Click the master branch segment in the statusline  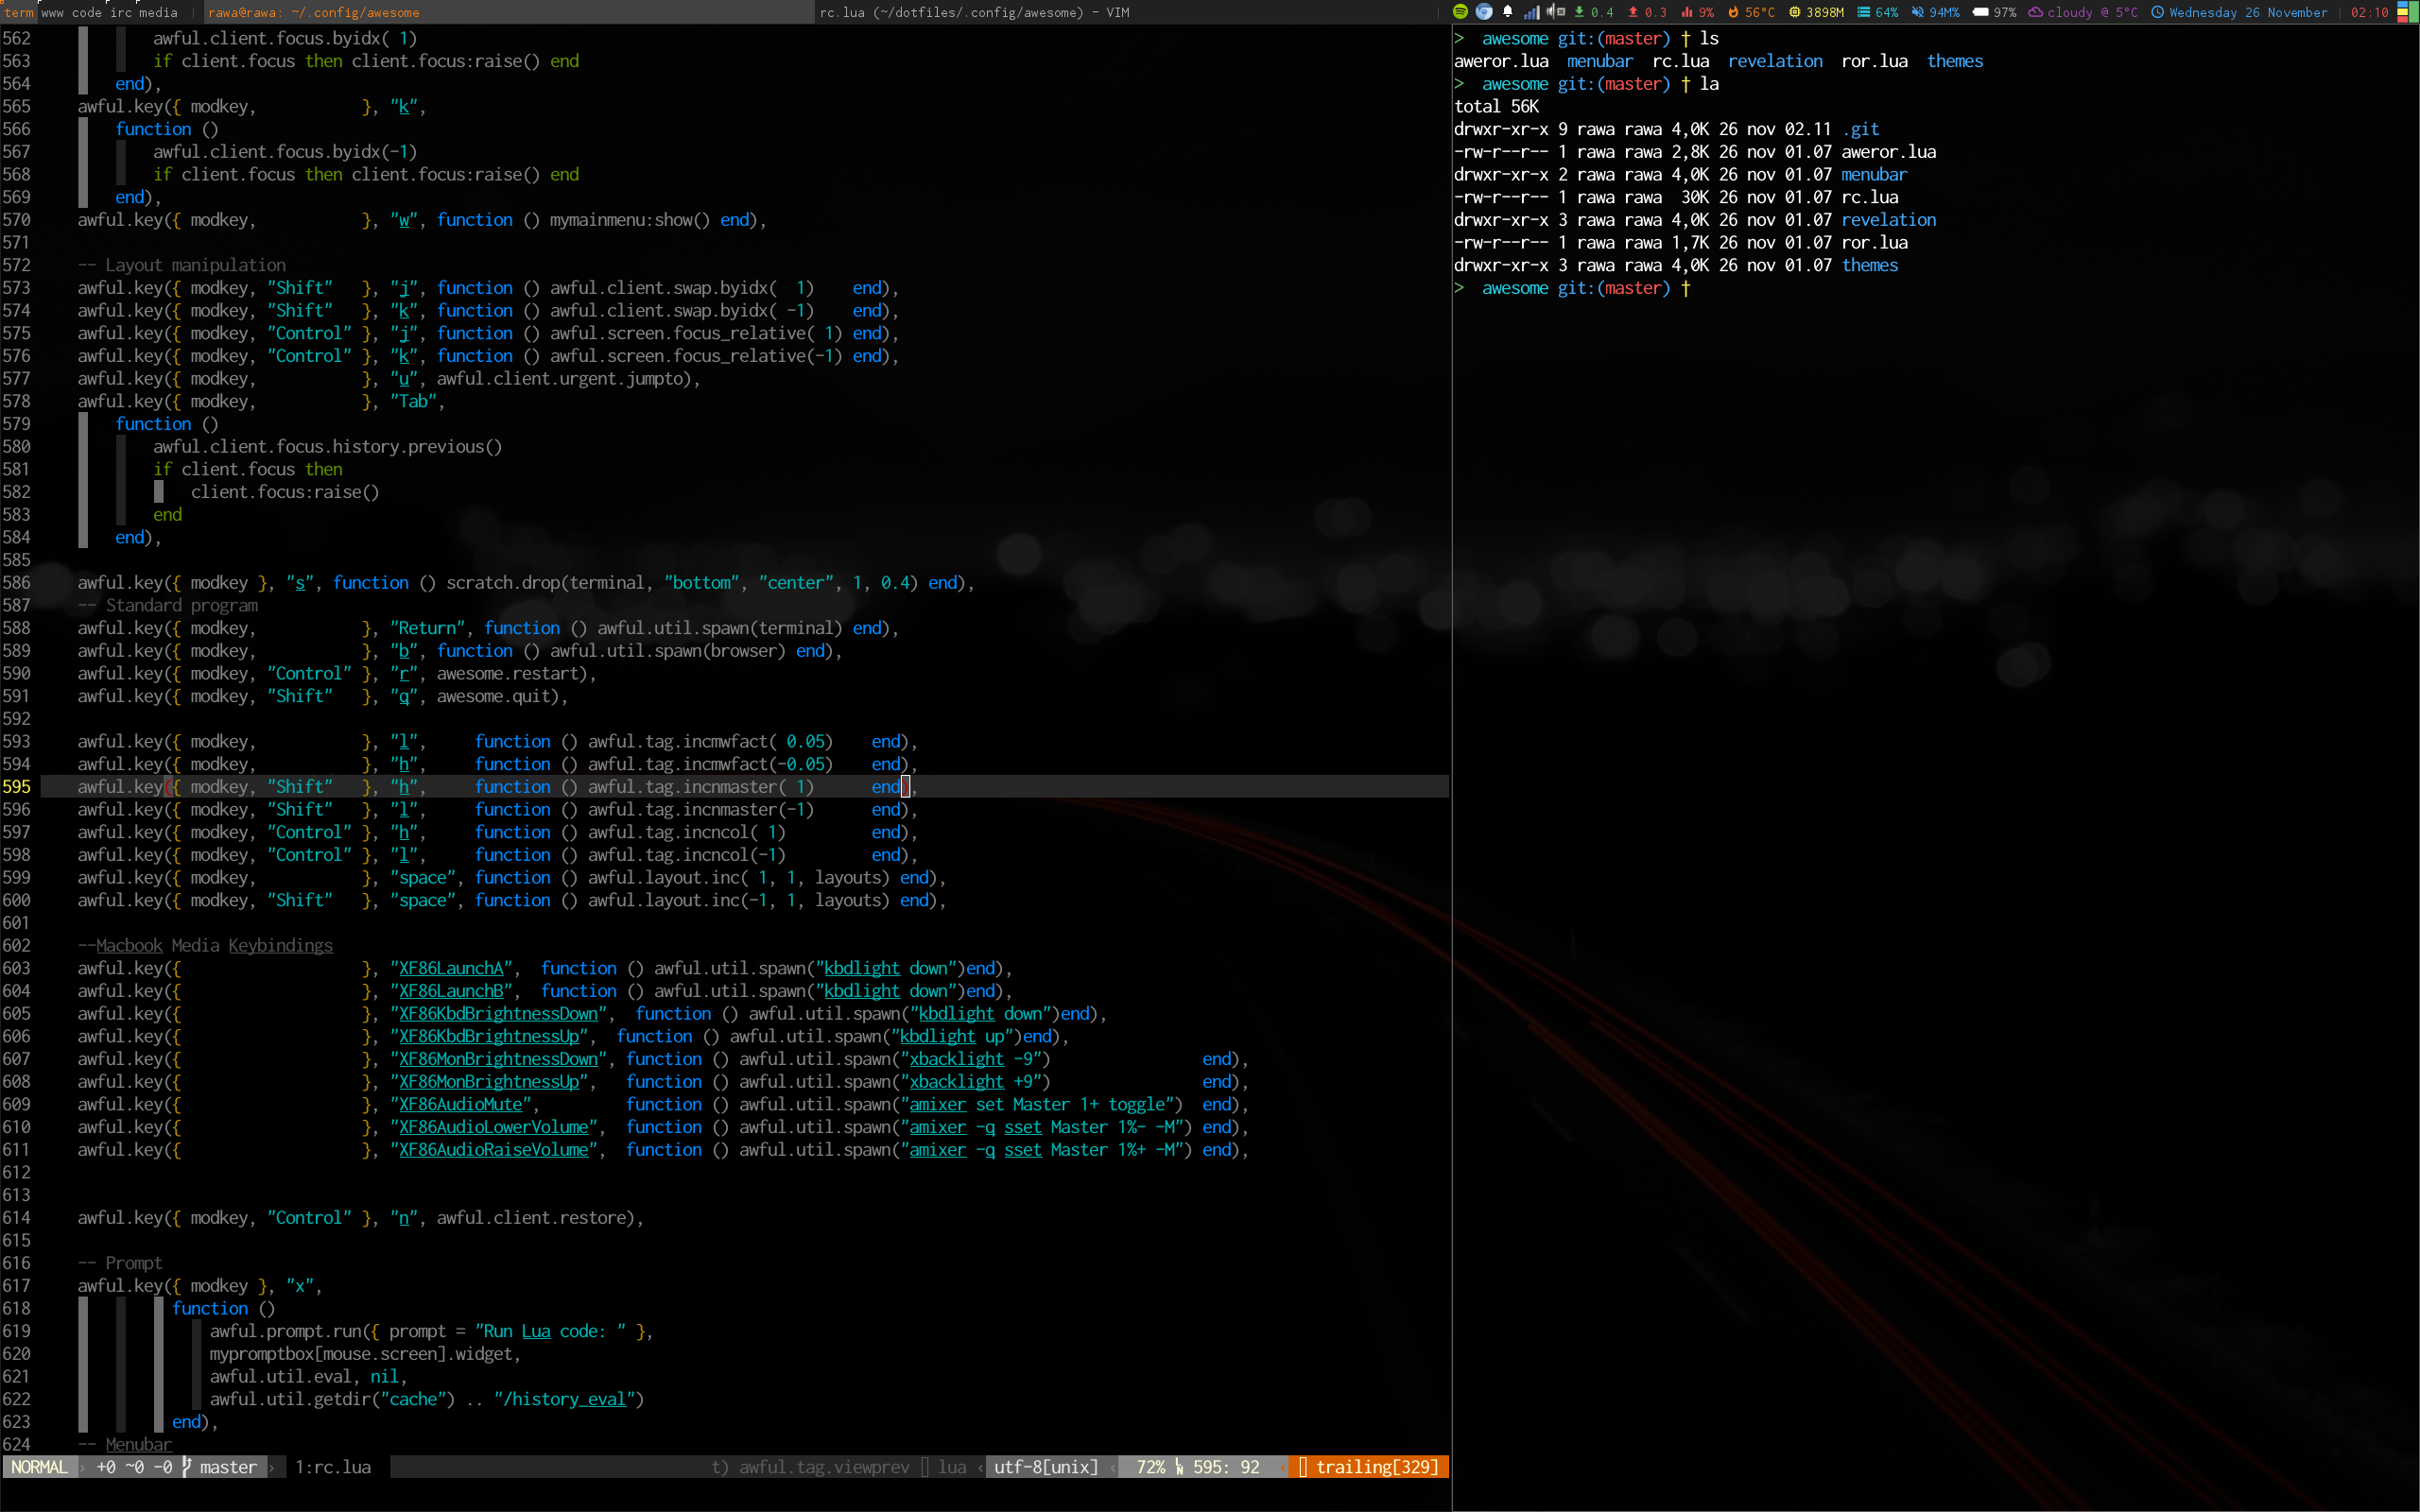[227, 1467]
